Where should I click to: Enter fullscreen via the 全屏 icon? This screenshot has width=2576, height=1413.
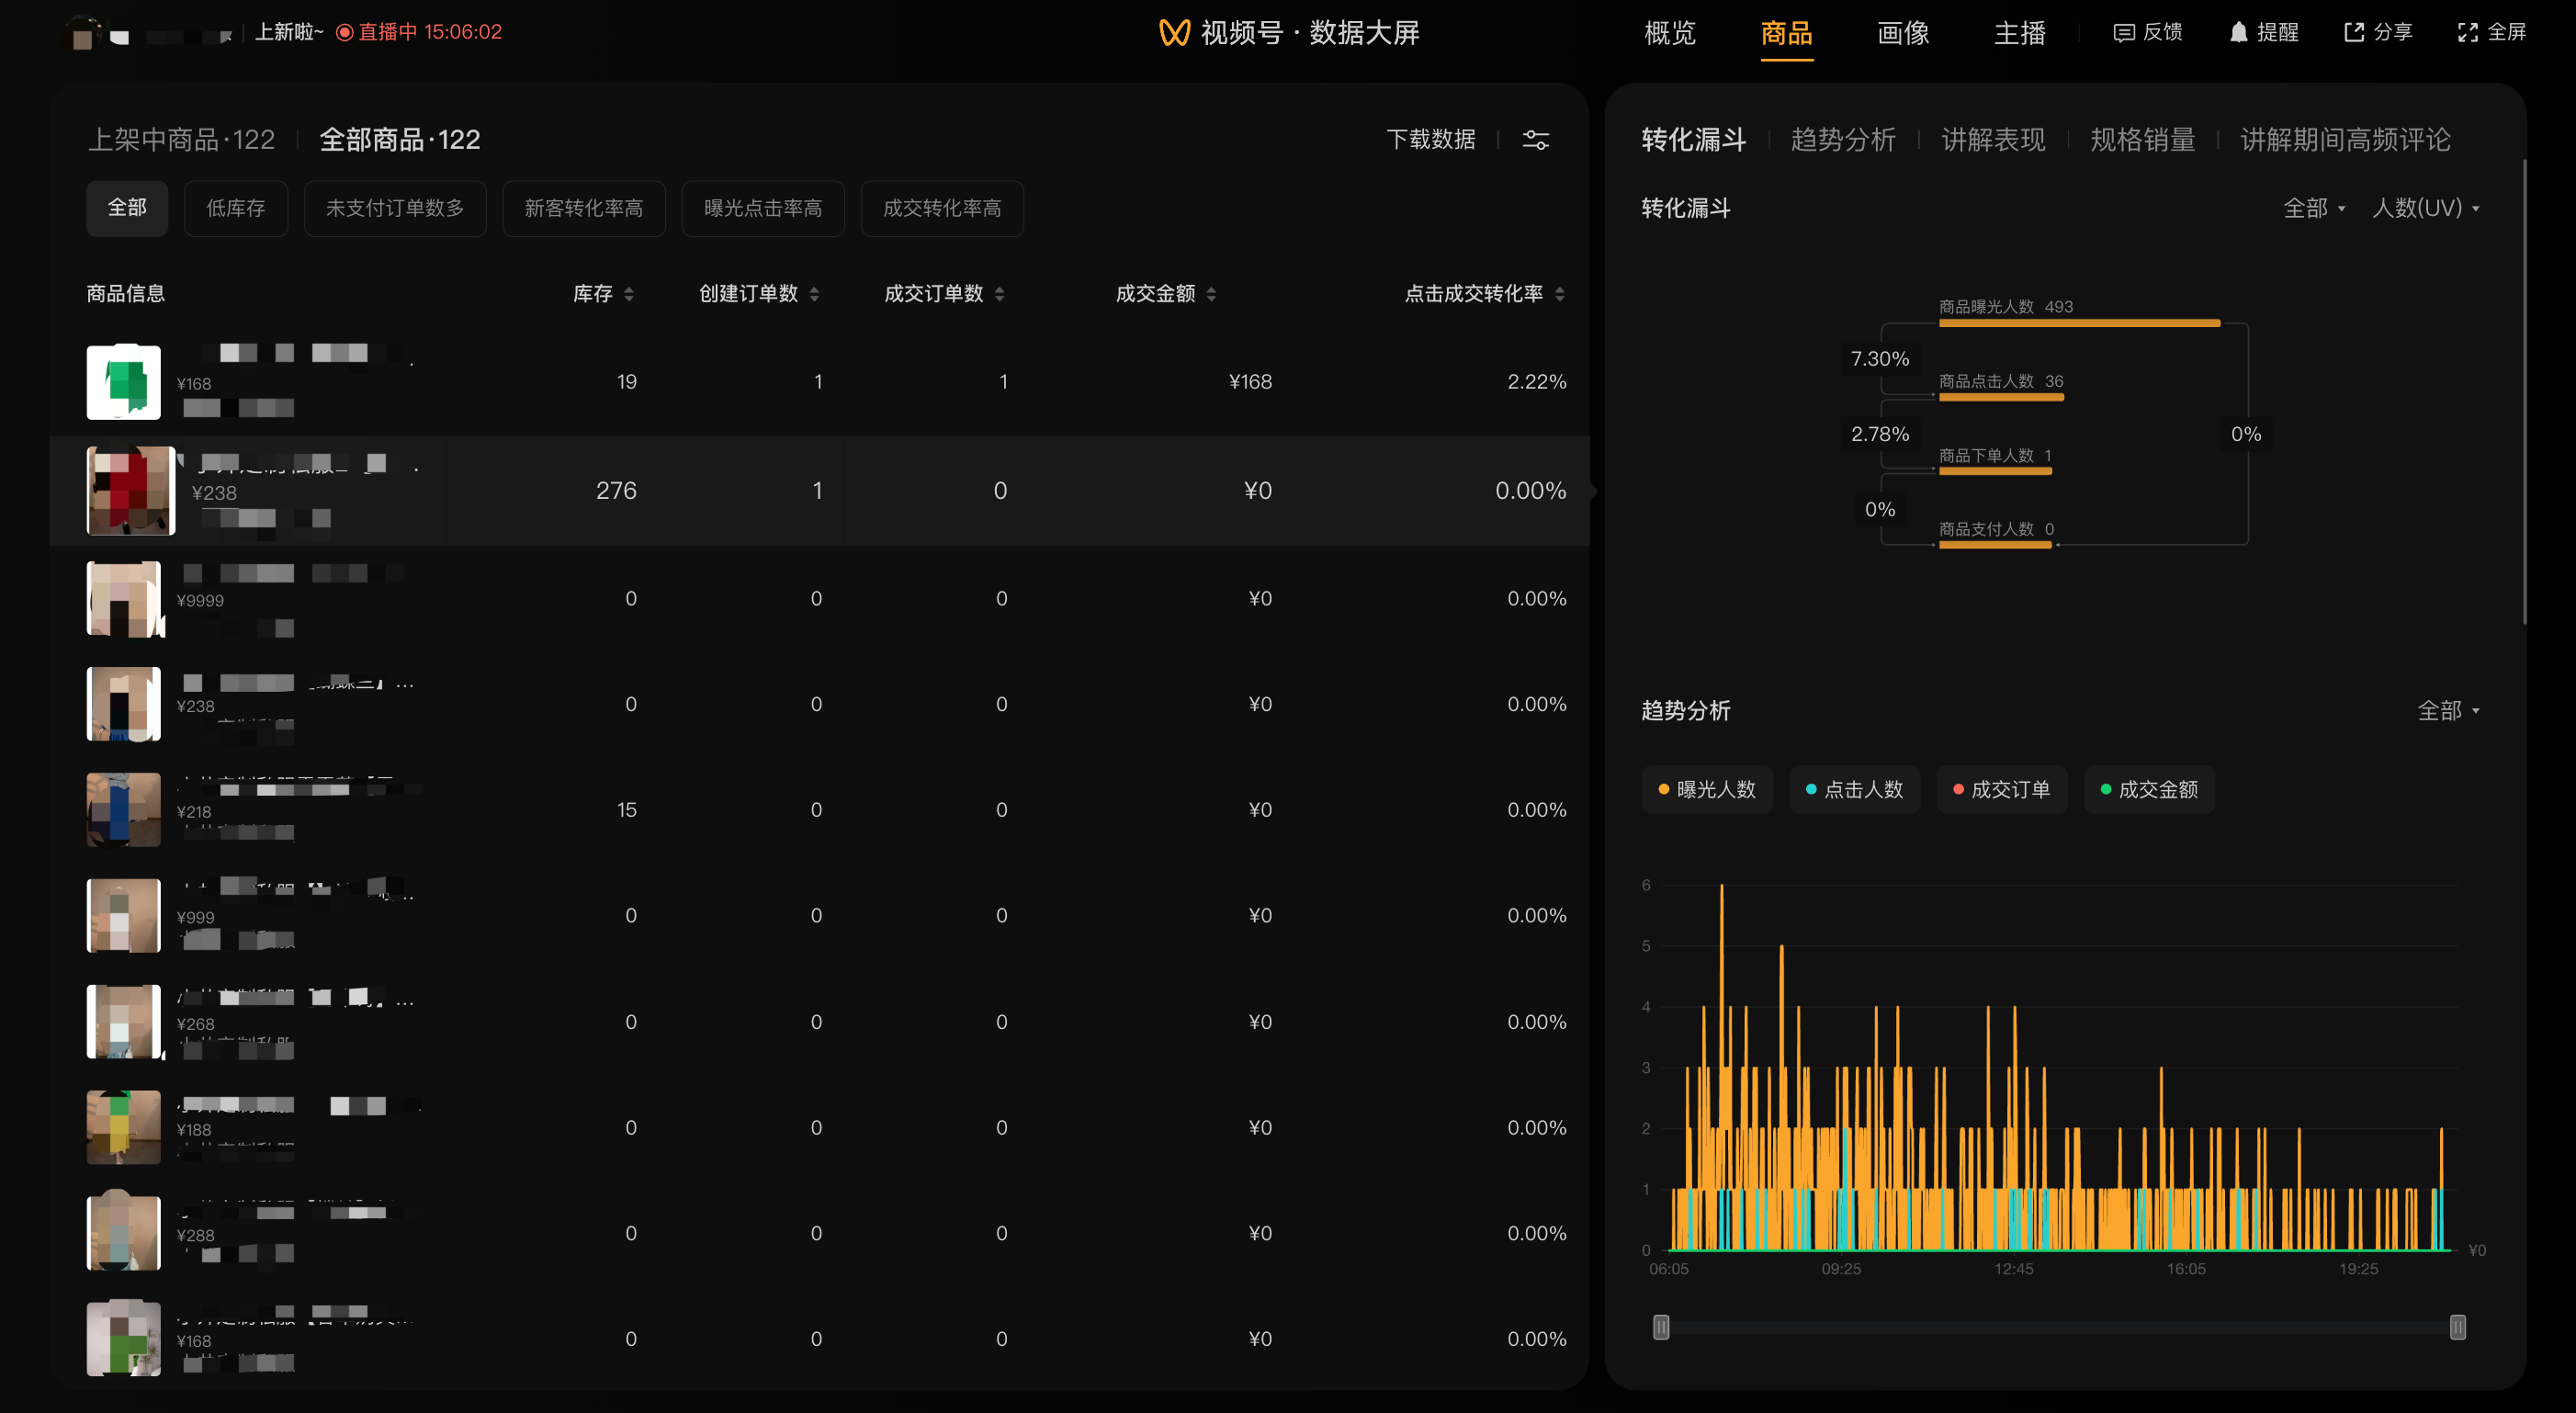pyautogui.click(x=2468, y=33)
